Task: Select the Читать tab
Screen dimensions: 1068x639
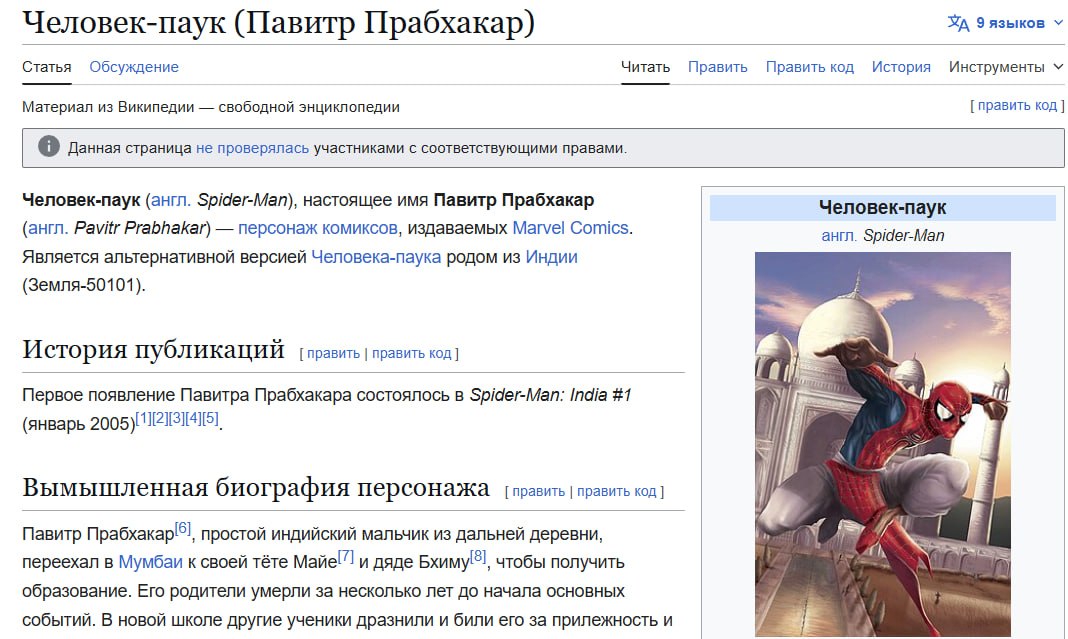Action: click(645, 67)
